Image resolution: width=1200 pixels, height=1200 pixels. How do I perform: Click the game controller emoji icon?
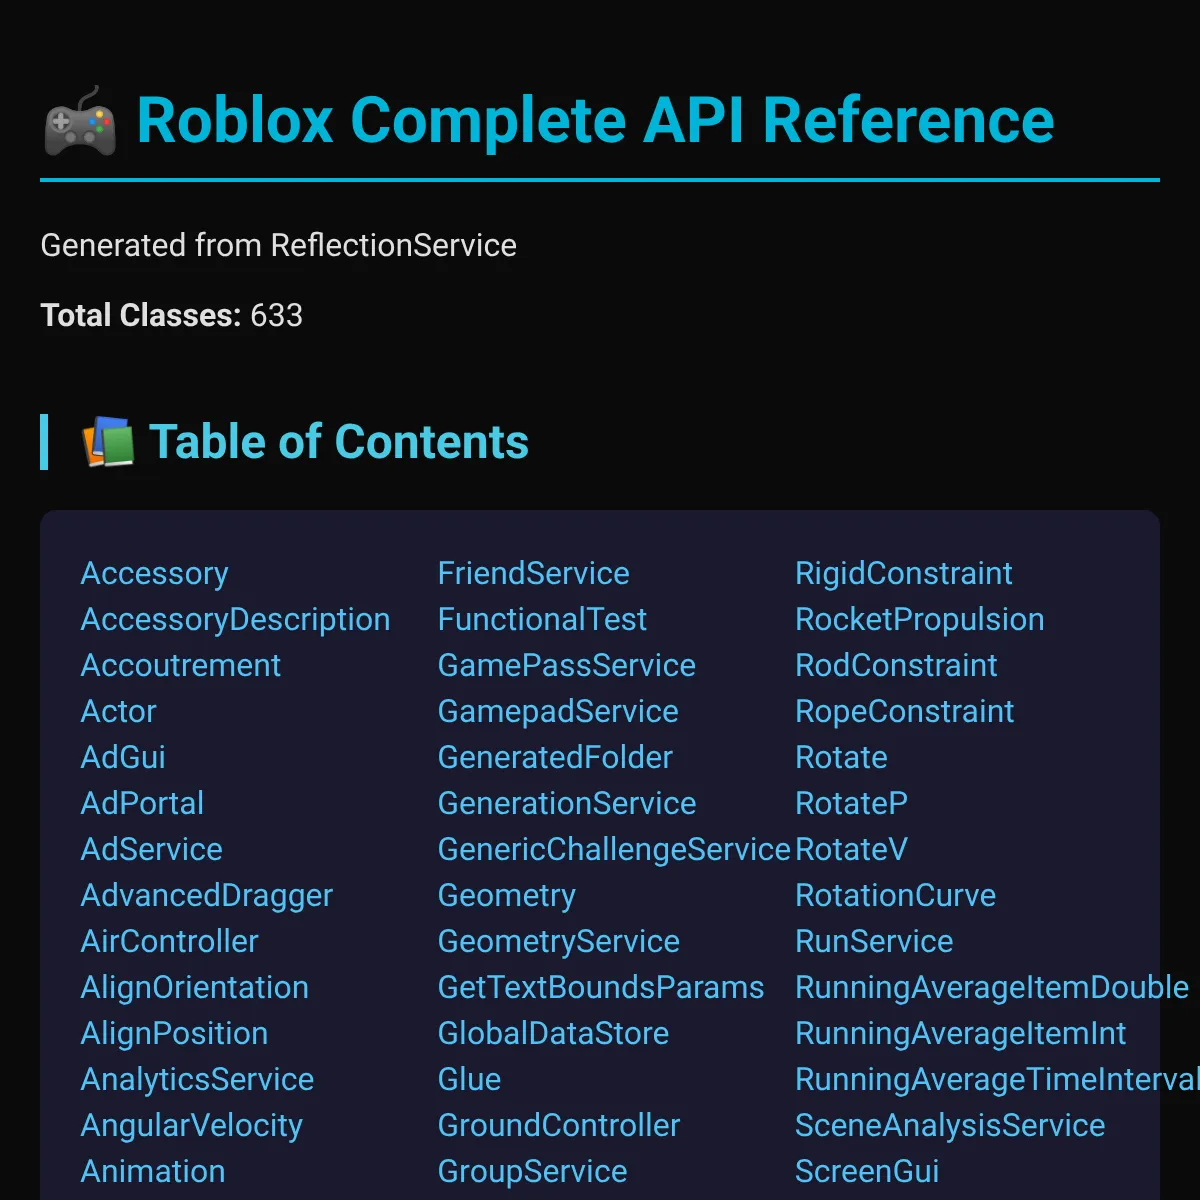tap(80, 121)
